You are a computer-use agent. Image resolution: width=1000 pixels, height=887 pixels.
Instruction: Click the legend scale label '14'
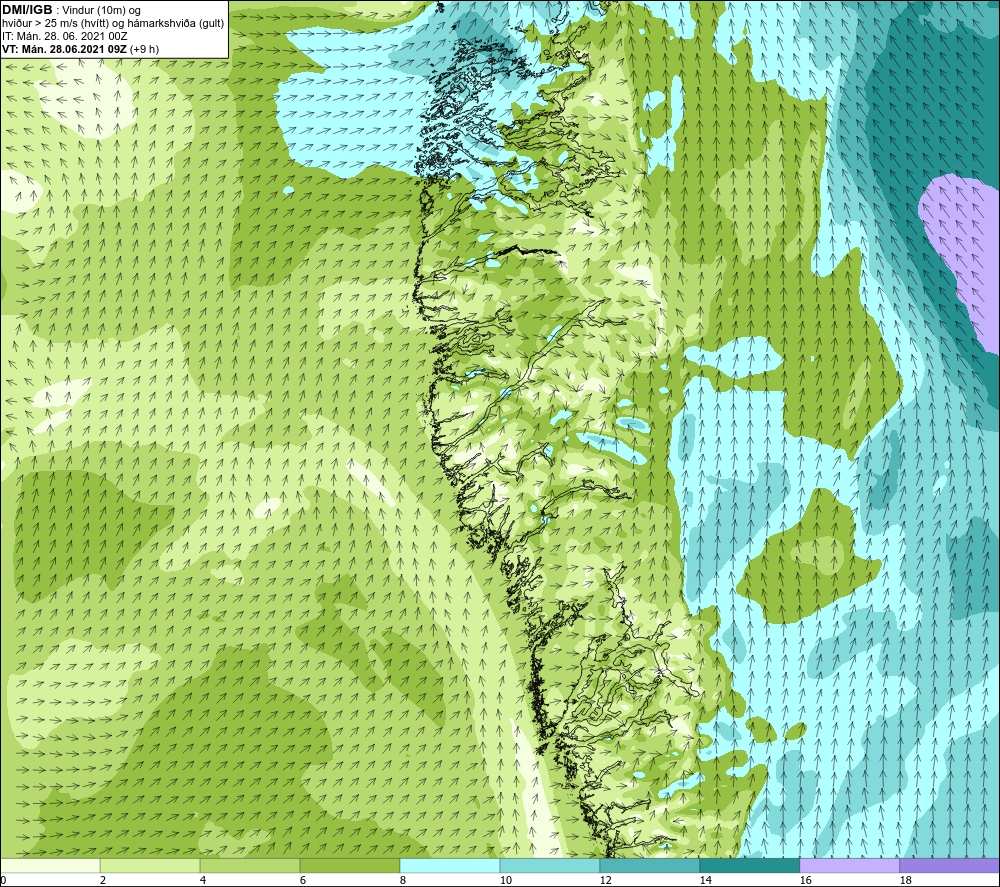coord(705,881)
